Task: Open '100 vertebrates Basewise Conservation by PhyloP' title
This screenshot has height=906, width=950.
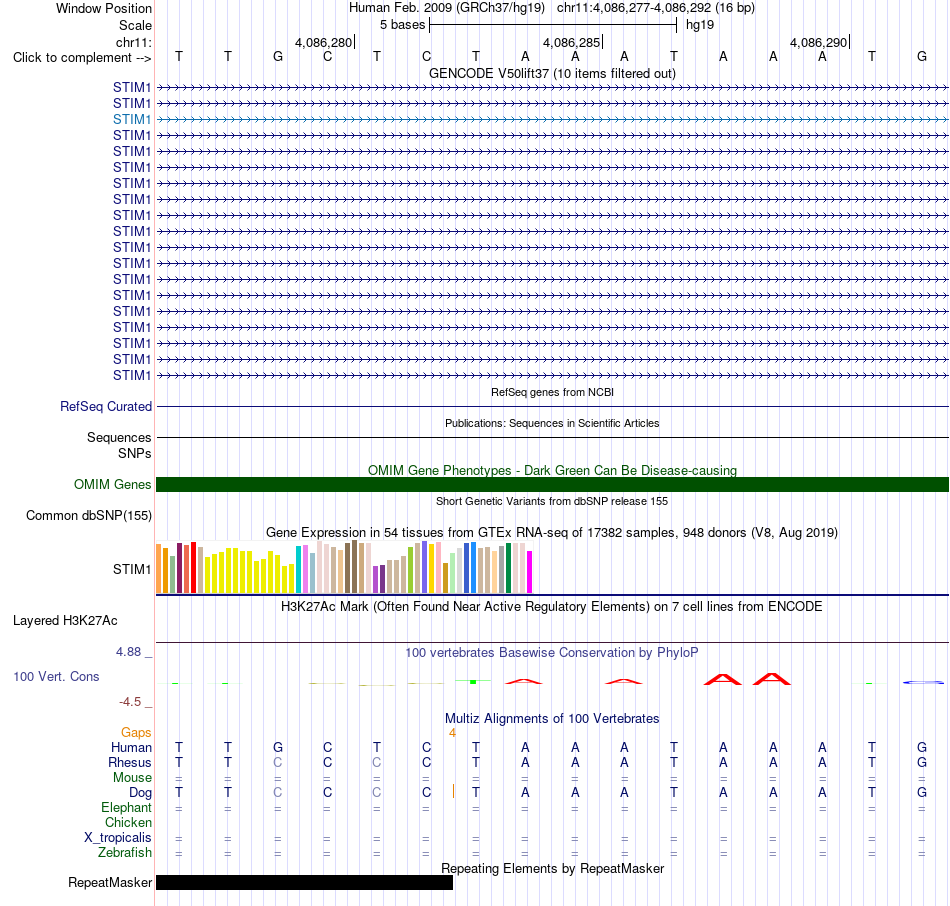Action: pyautogui.click(x=552, y=653)
